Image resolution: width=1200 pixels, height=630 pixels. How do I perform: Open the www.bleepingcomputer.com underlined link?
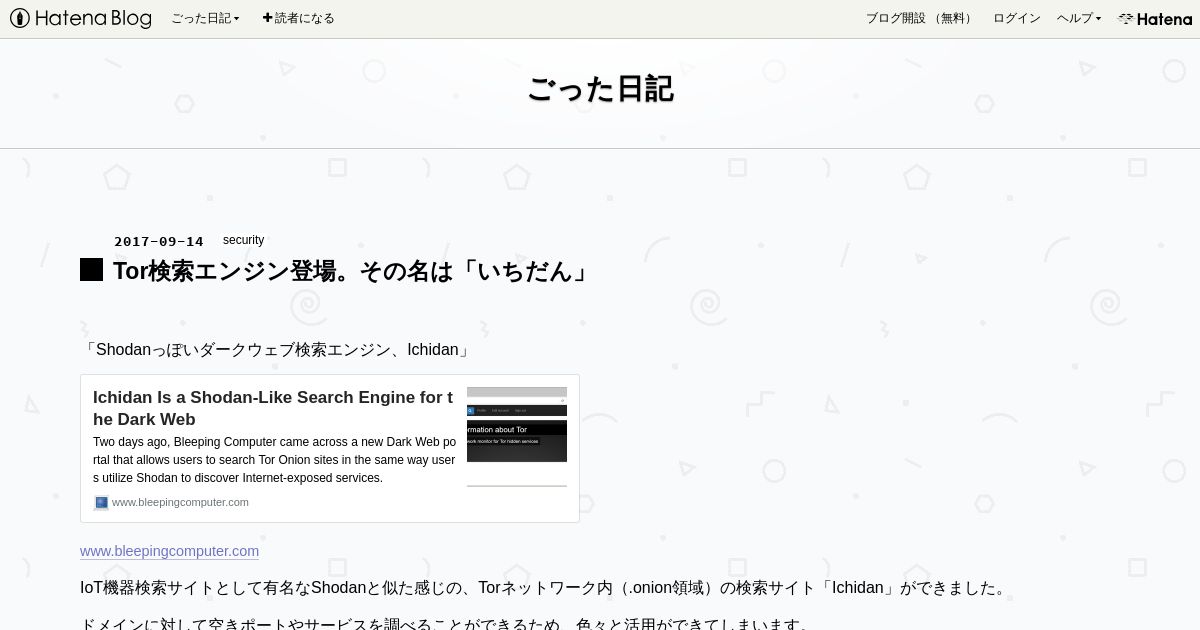click(x=169, y=551)
